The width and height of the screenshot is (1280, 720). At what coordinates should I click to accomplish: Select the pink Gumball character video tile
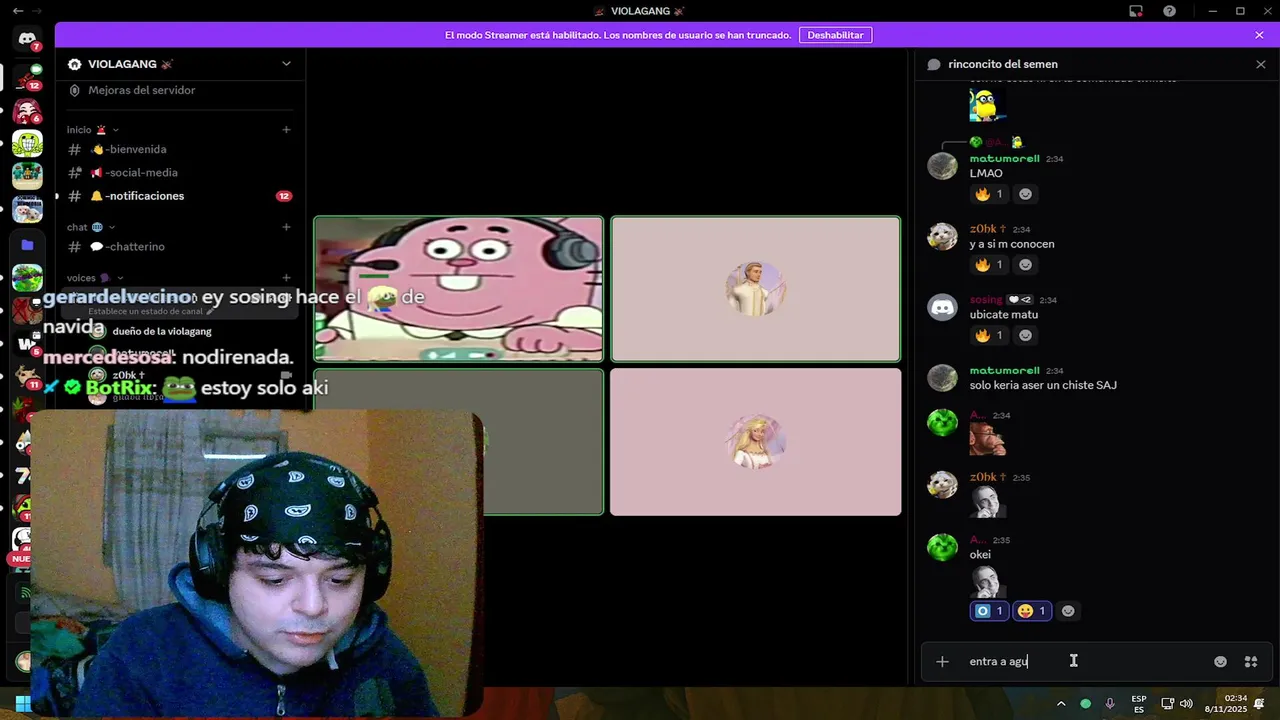[459, 289]
